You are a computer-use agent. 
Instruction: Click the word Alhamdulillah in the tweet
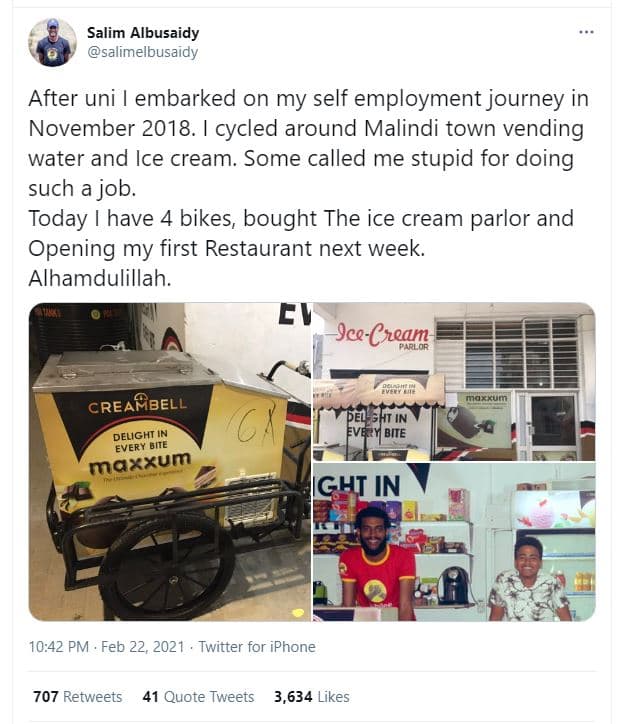click(100, 279)
